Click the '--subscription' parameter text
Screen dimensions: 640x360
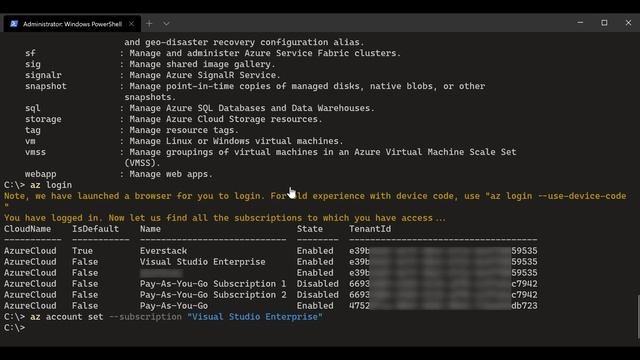click(x=145, y=317)
